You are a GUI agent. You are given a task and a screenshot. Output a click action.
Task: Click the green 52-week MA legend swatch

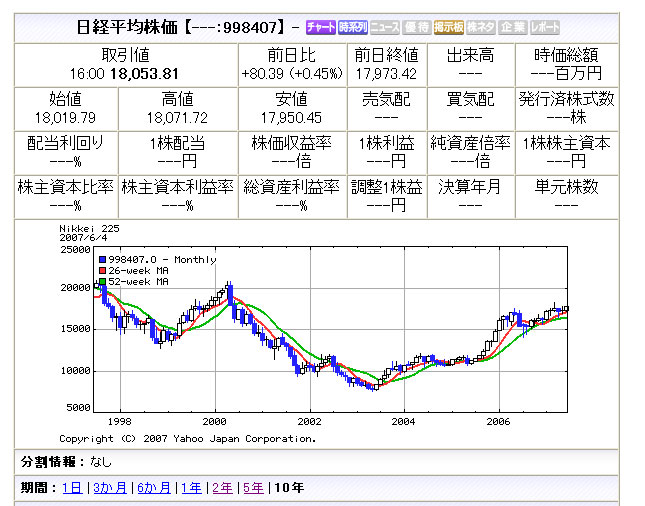(x=101, y=282)
